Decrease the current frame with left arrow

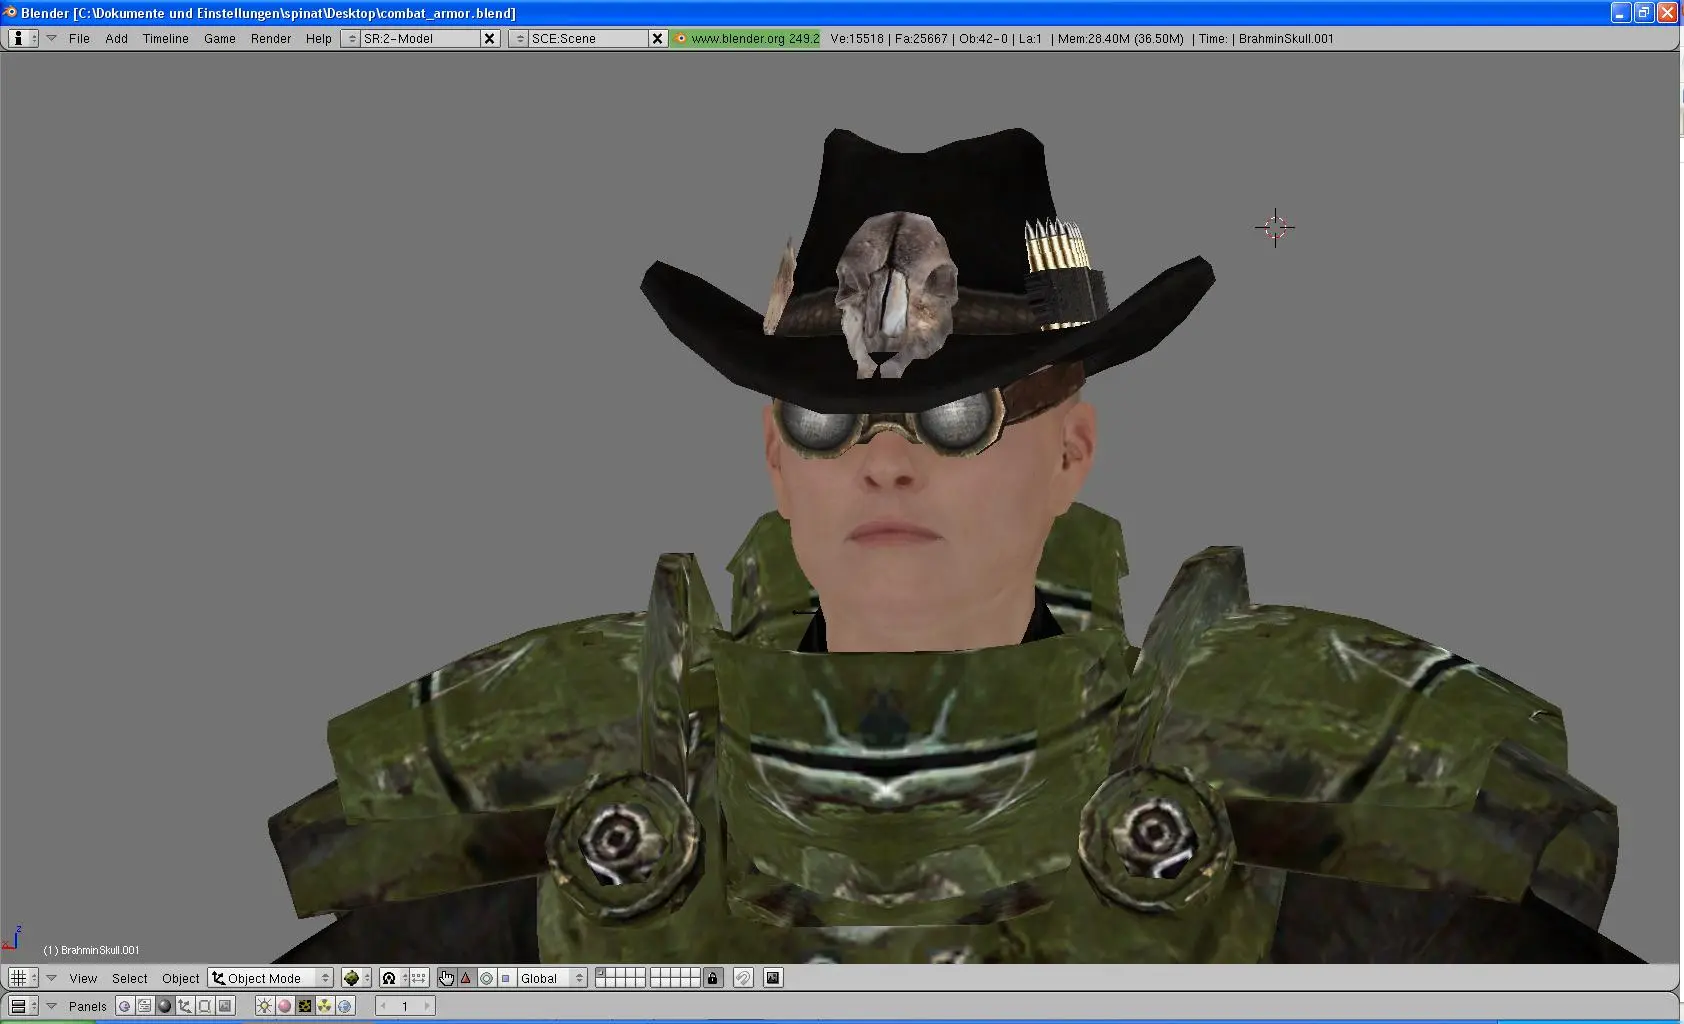(383, 1006)
